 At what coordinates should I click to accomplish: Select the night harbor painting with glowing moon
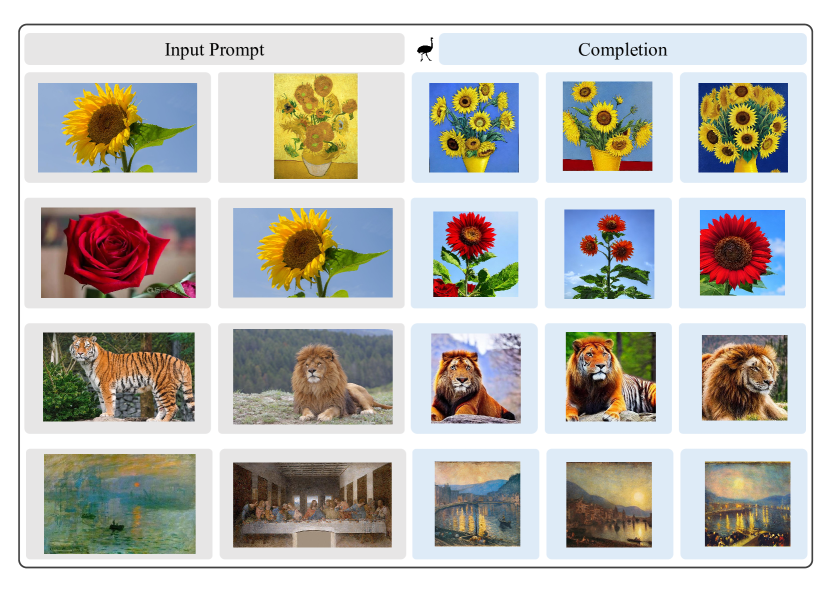747,504
